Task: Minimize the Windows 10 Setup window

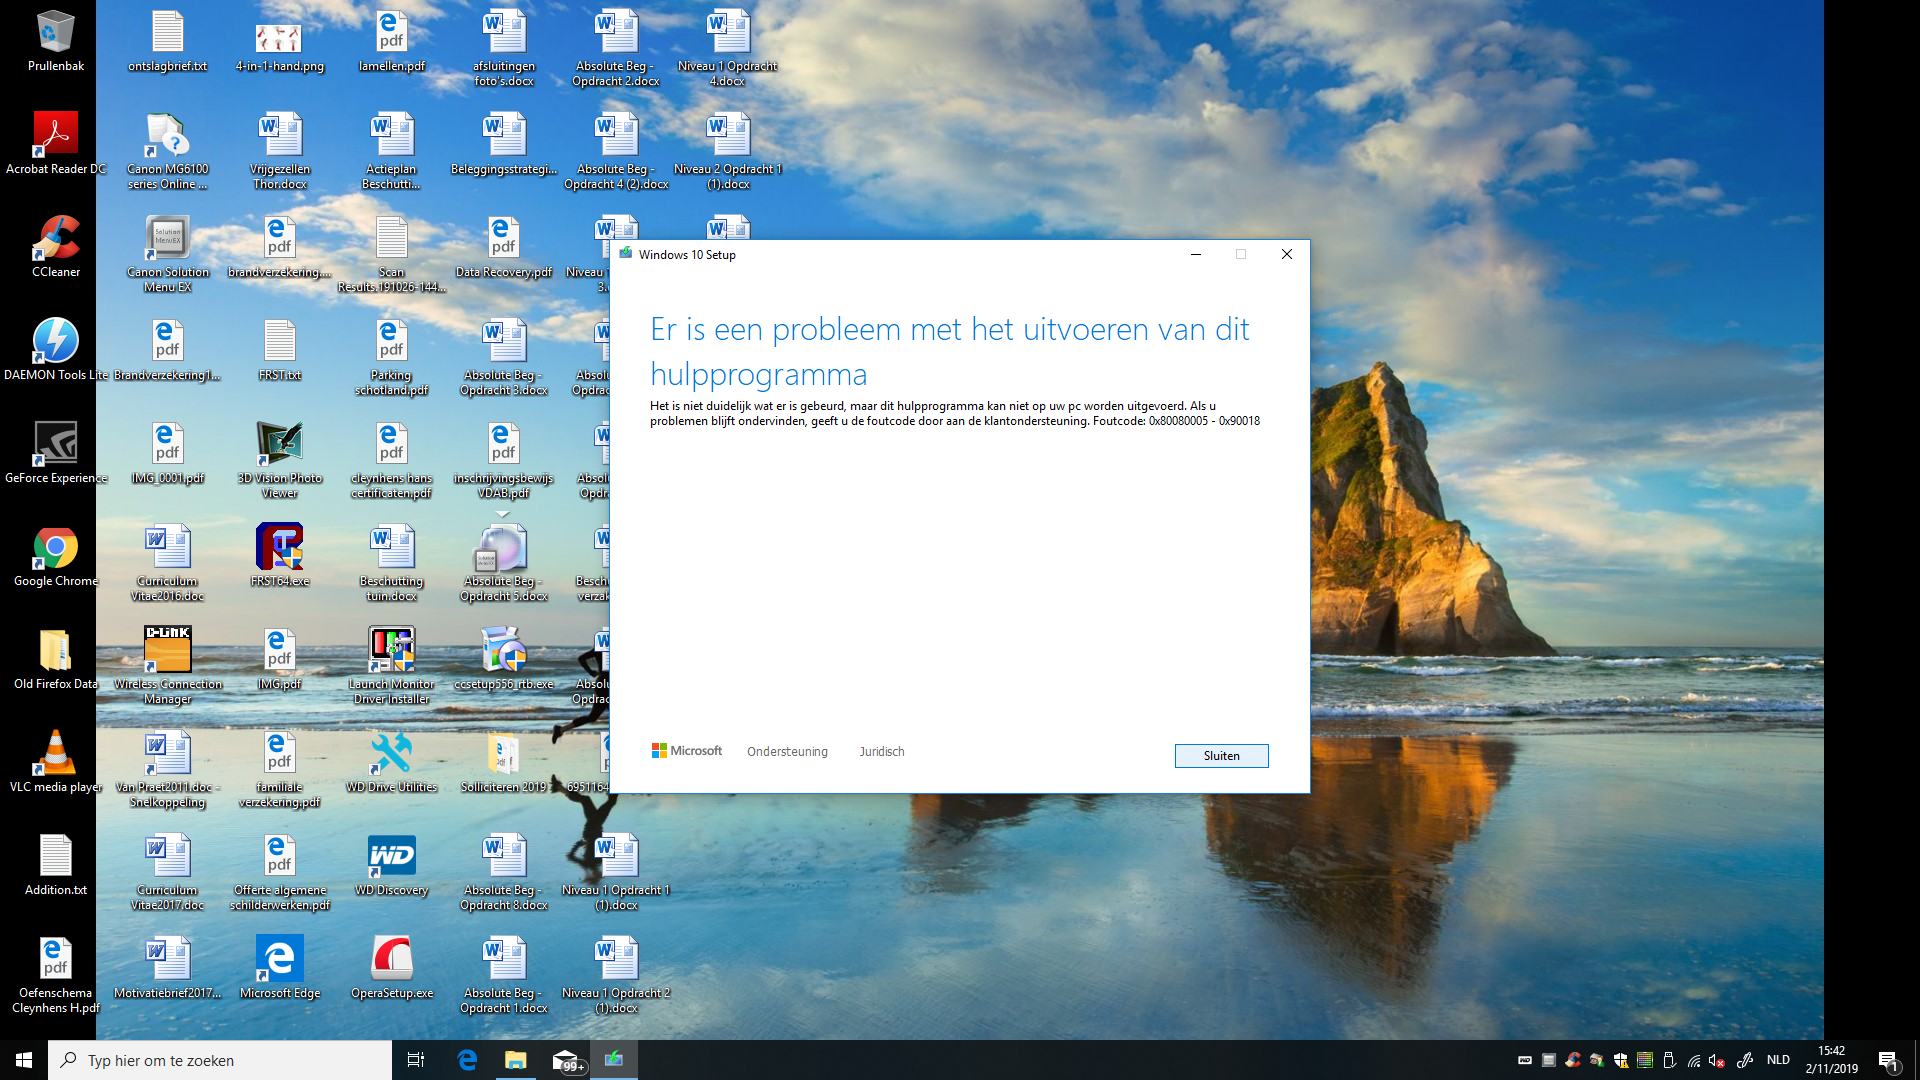Action: (1195, 254)
